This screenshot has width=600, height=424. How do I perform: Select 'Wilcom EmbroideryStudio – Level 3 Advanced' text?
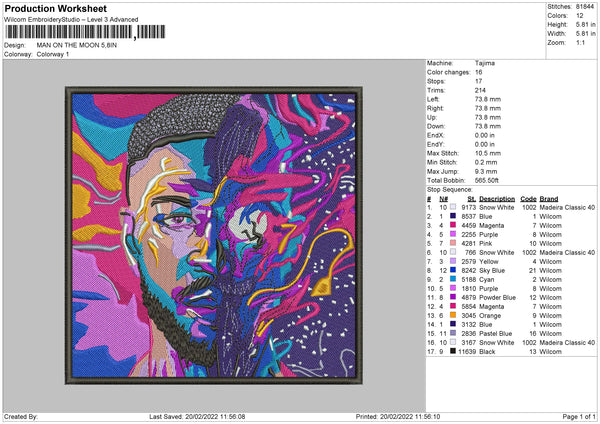(x=71, y=20)
